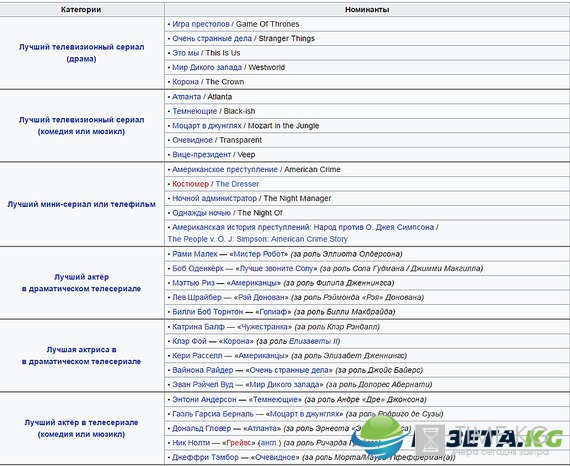Open the 'Эван Рэйчел Вуд' link
Screen dimensions: 570x466
(202, 385)
